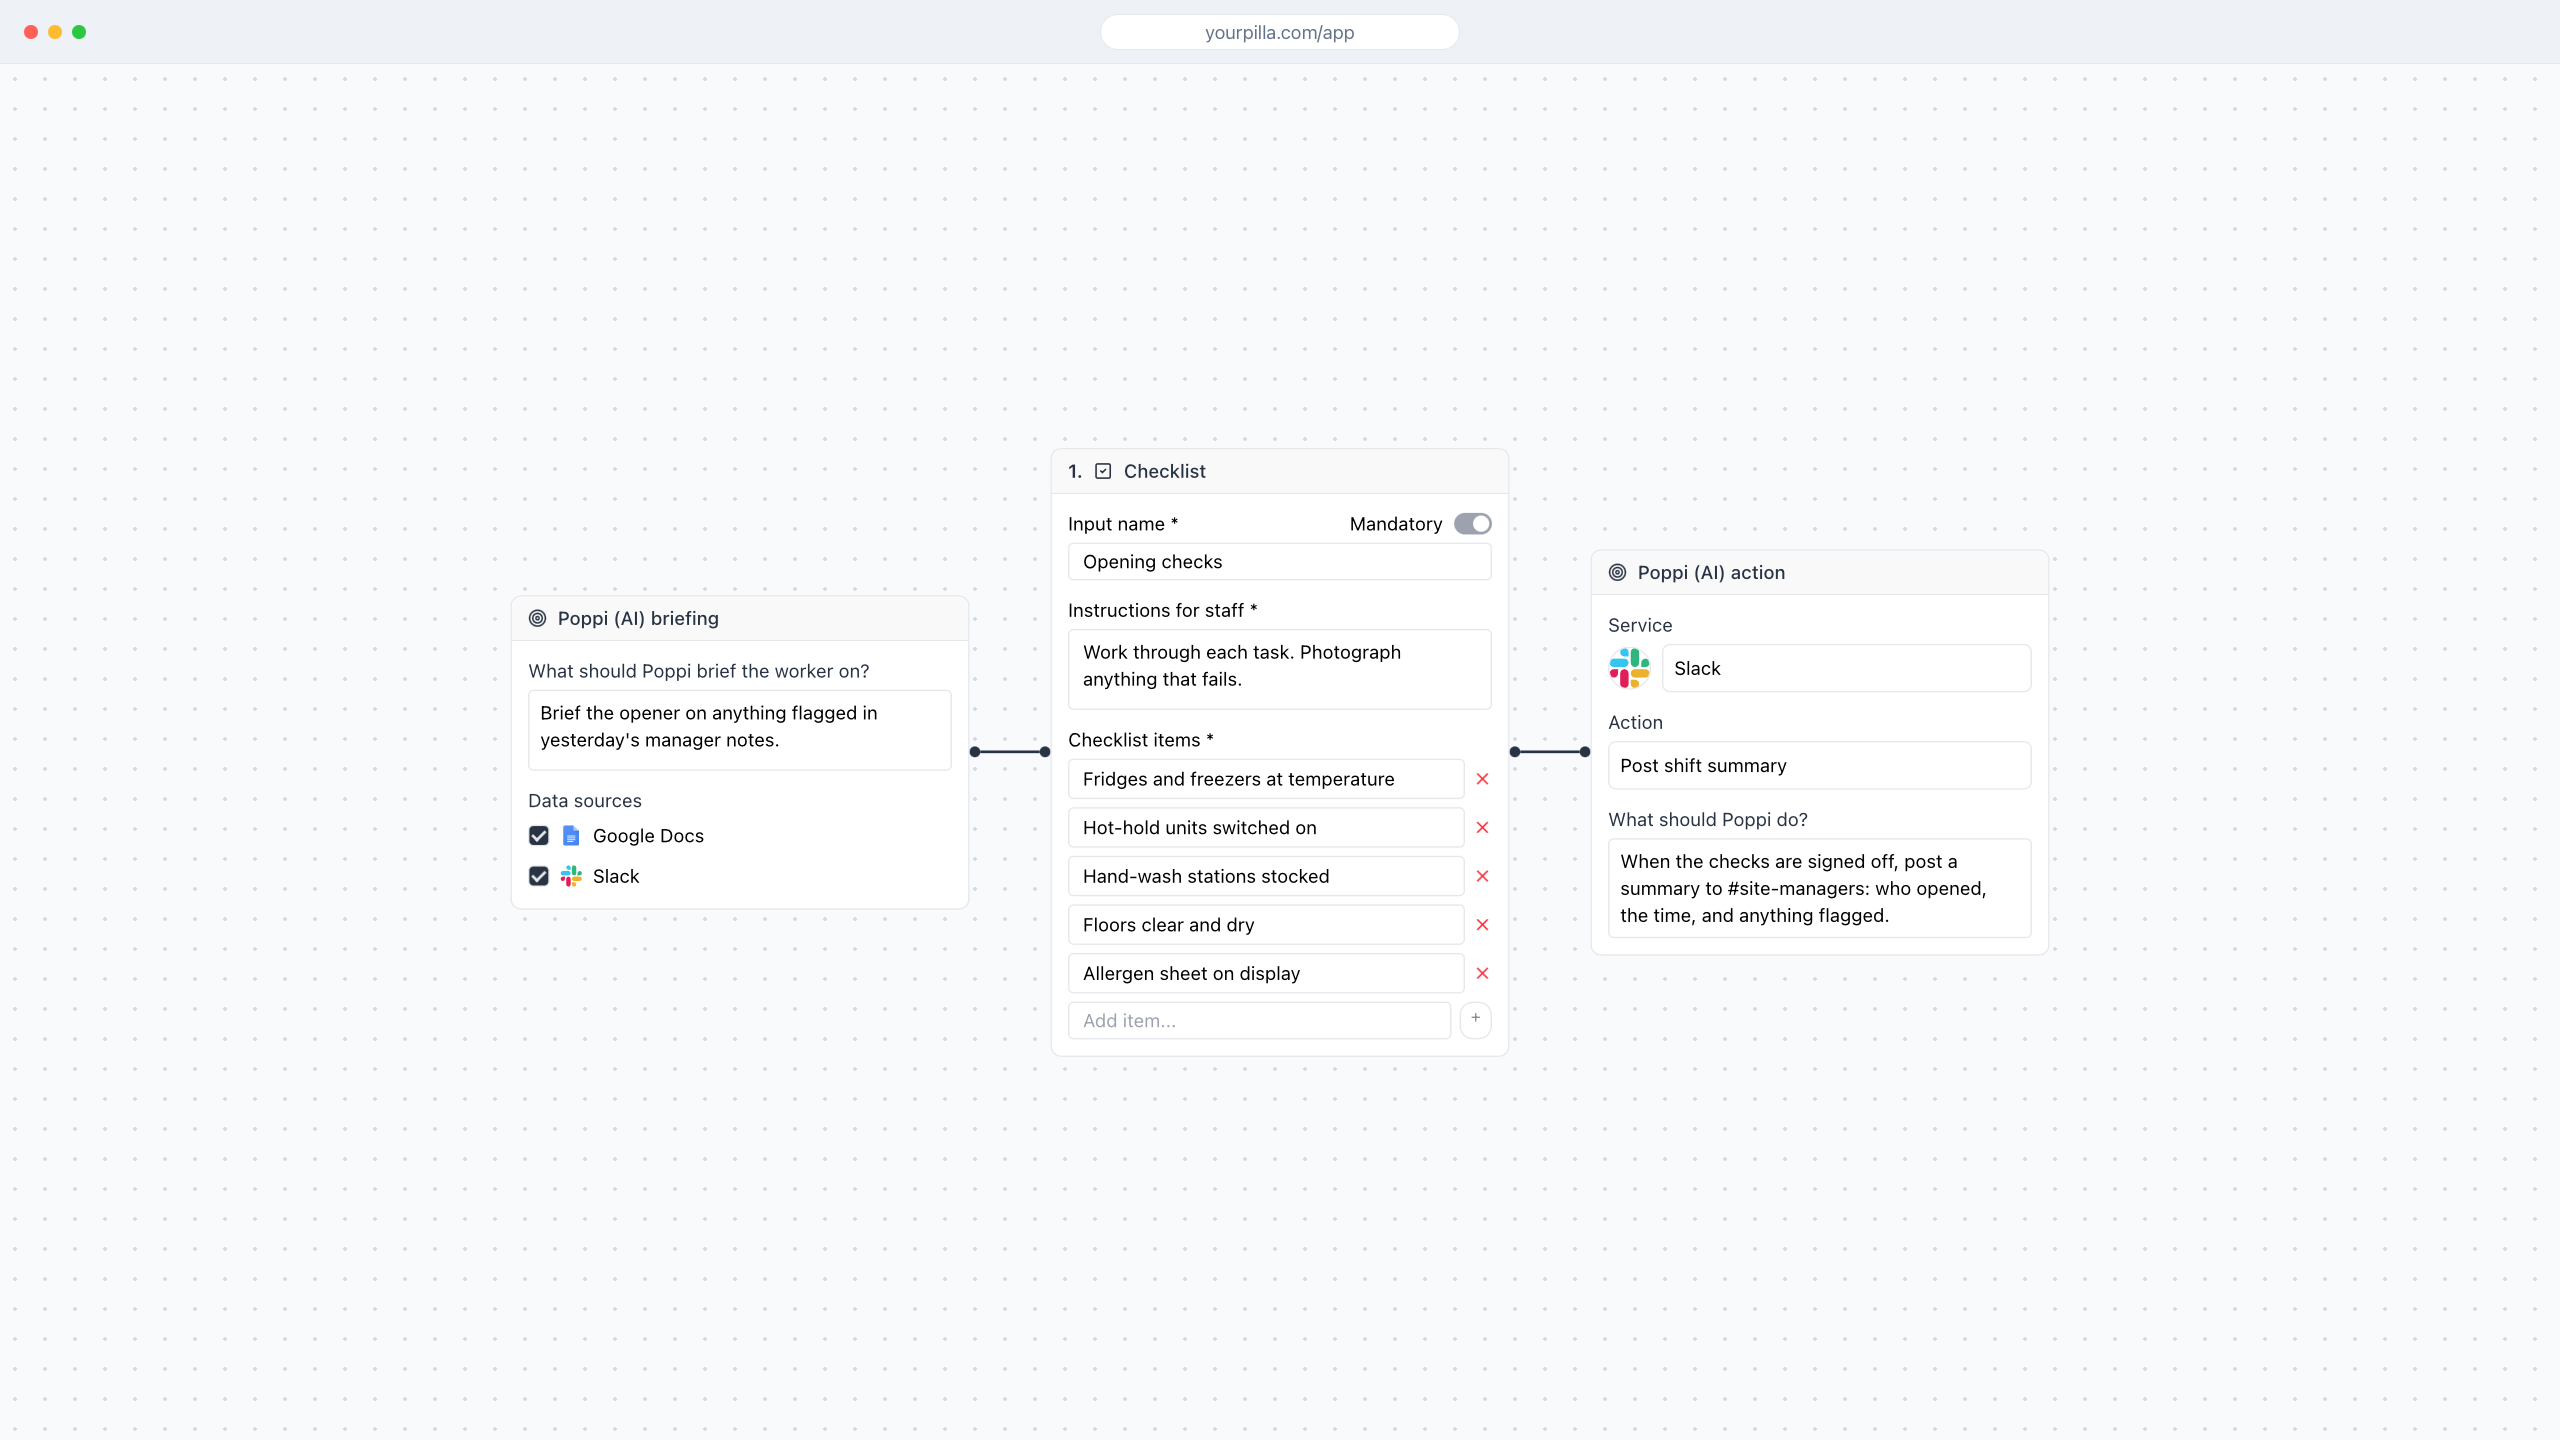The width and height of the screenshot is (2560, 1440).
Task: Uncheck the Slack data source checkbox
Action: (x=538, y=876)
